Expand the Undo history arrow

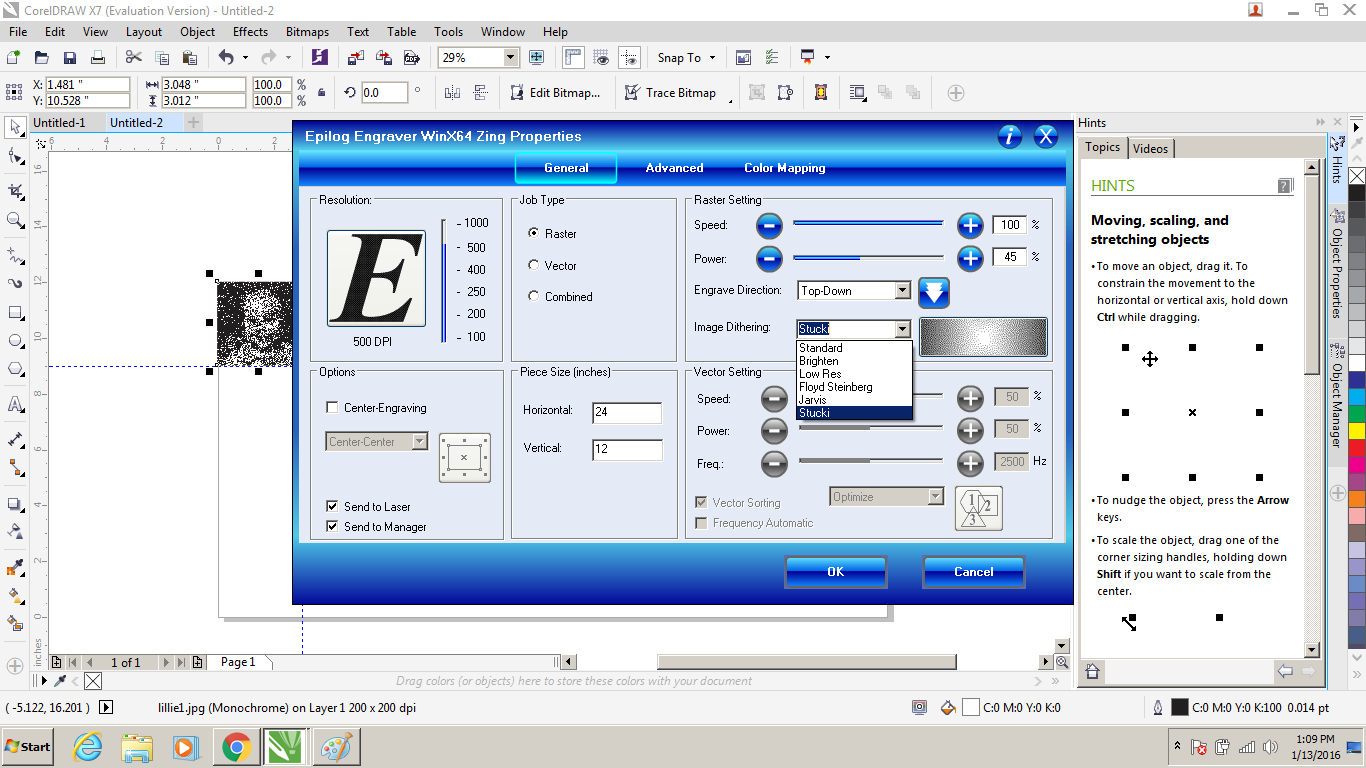click(245, 58)
